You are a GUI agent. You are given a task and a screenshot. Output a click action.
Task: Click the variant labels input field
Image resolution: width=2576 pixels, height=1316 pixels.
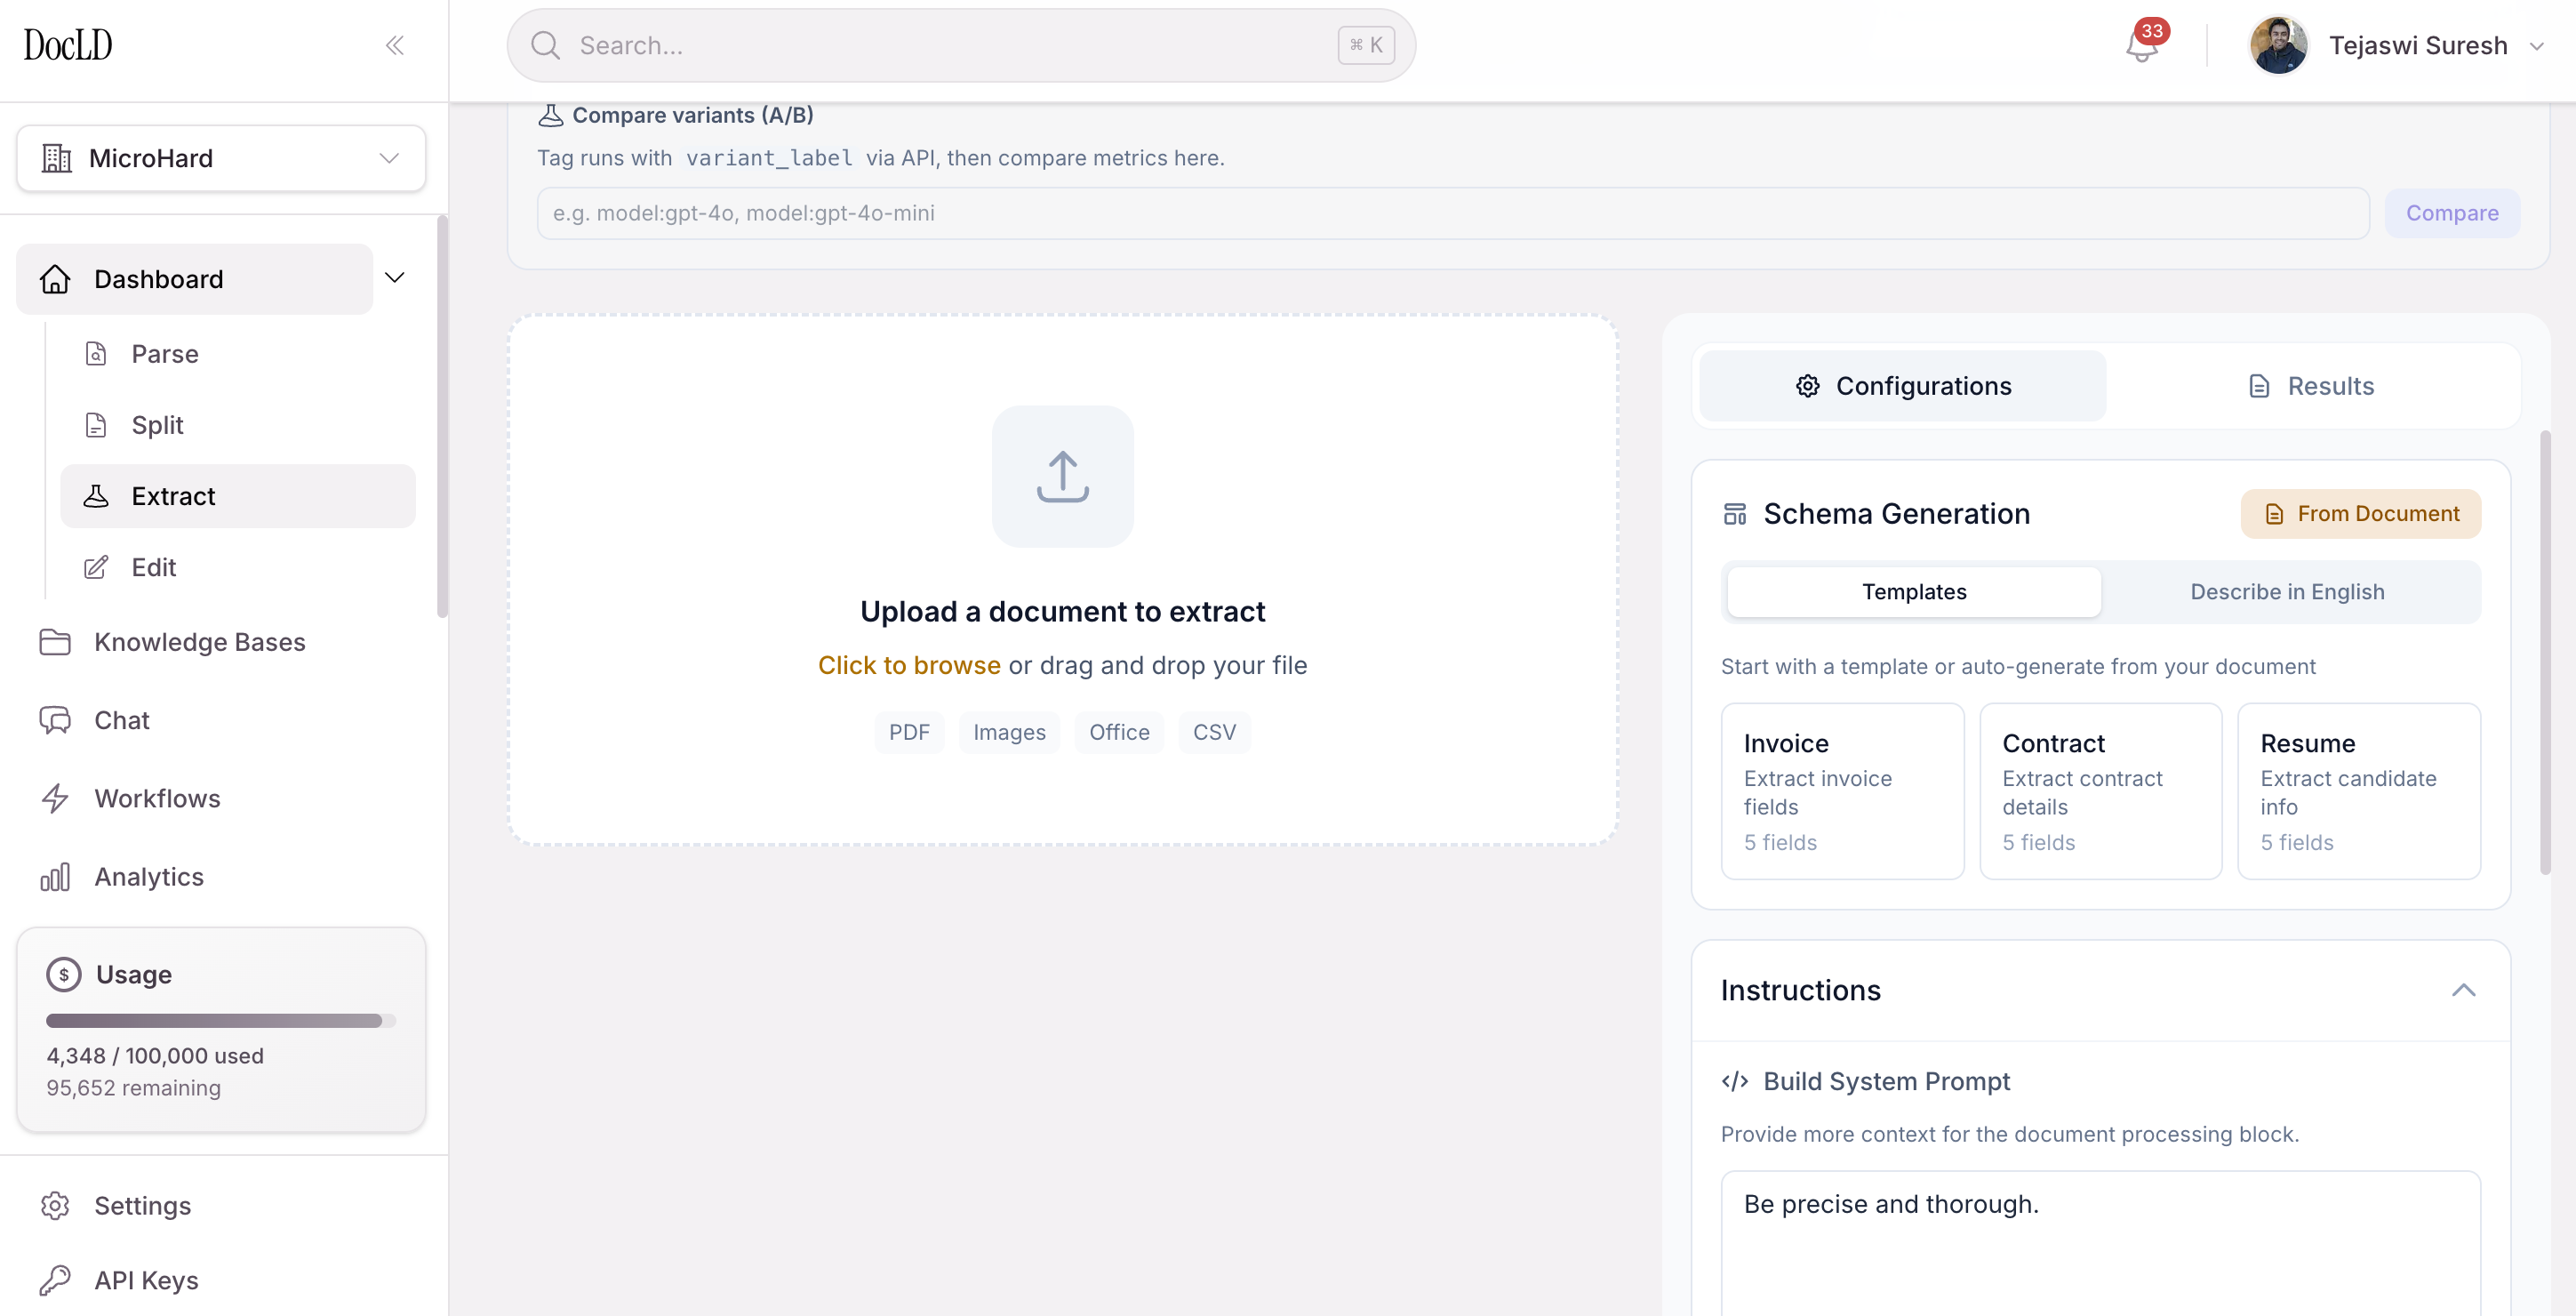[1452, 213]
